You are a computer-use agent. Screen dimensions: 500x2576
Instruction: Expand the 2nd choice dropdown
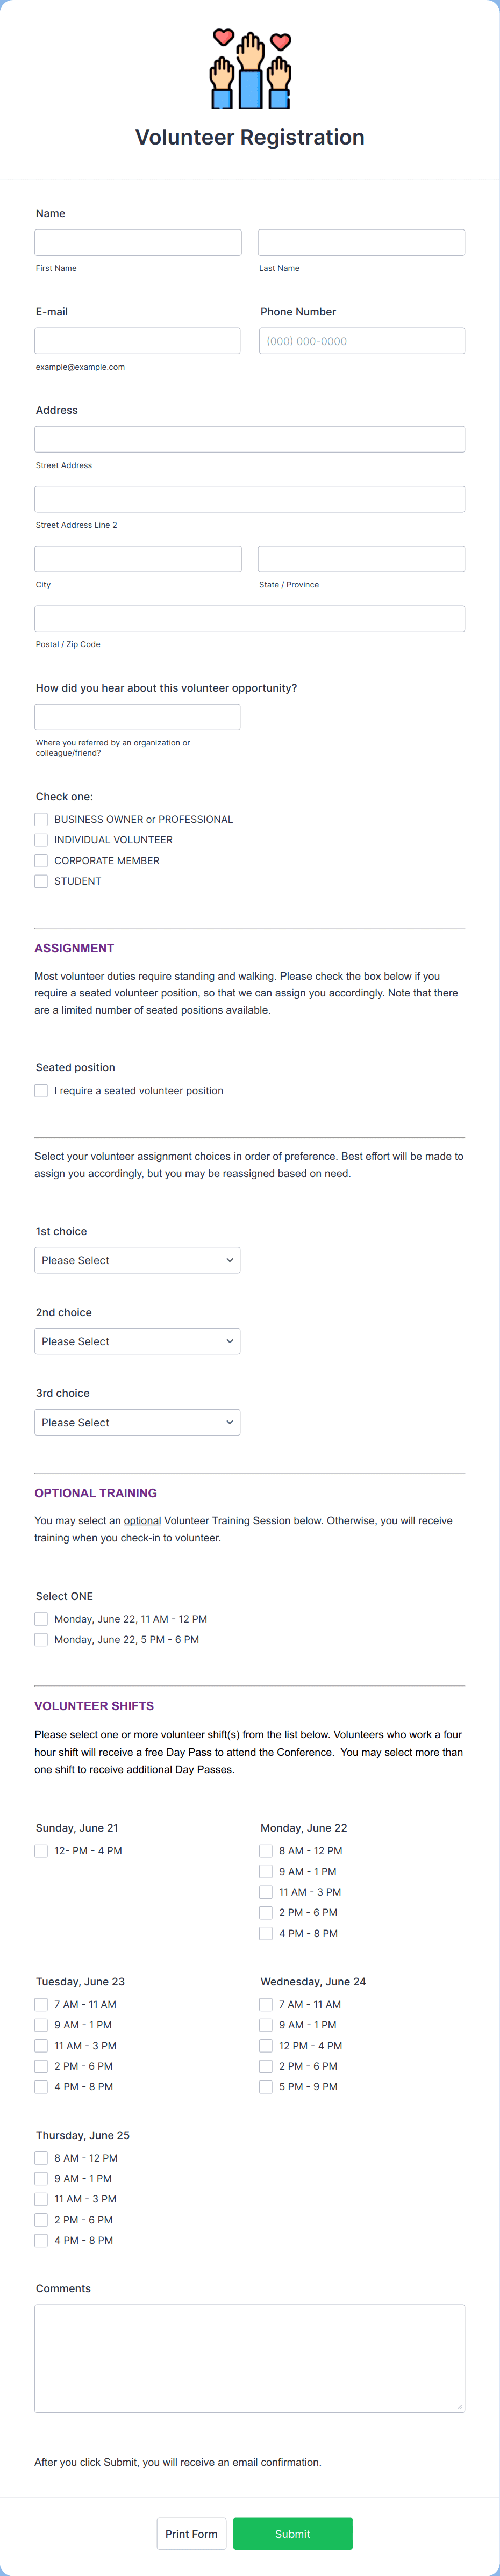click(x=137, y=1341)
